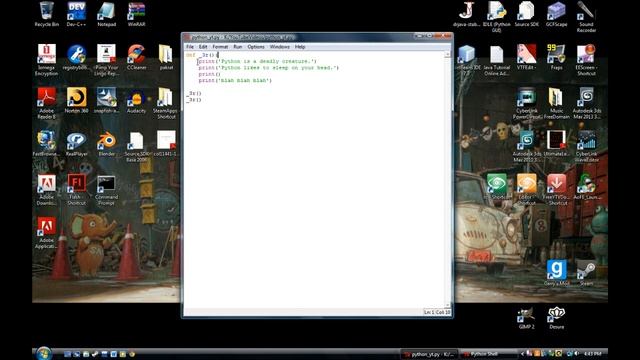640x360 pixels.
Task: Select the Audacity desktop shortcut
Action: (136, 100)
